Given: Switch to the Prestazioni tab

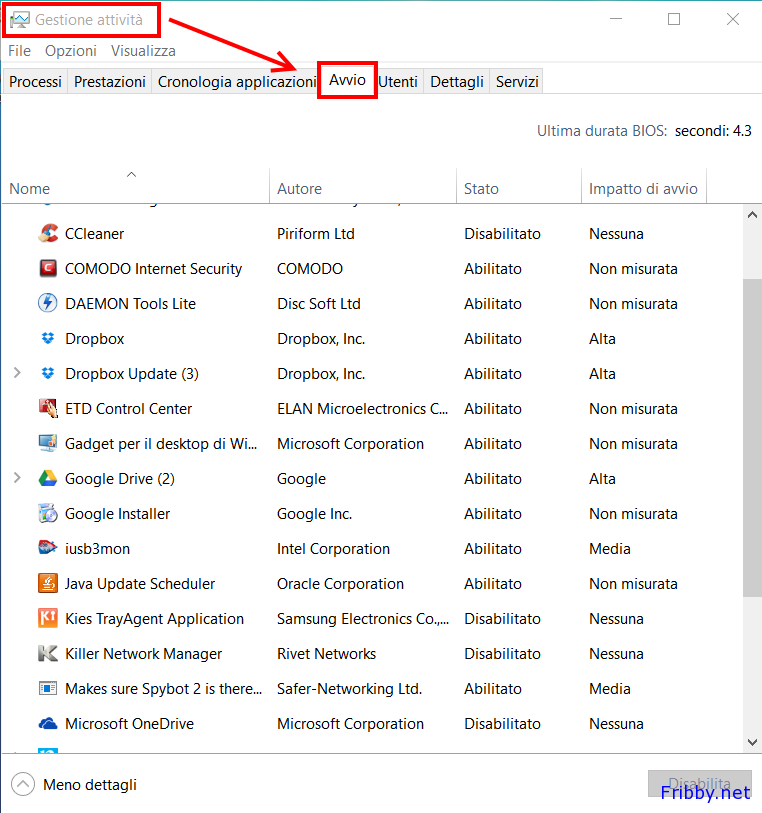Looking at the screenshot, I should 110,82.
